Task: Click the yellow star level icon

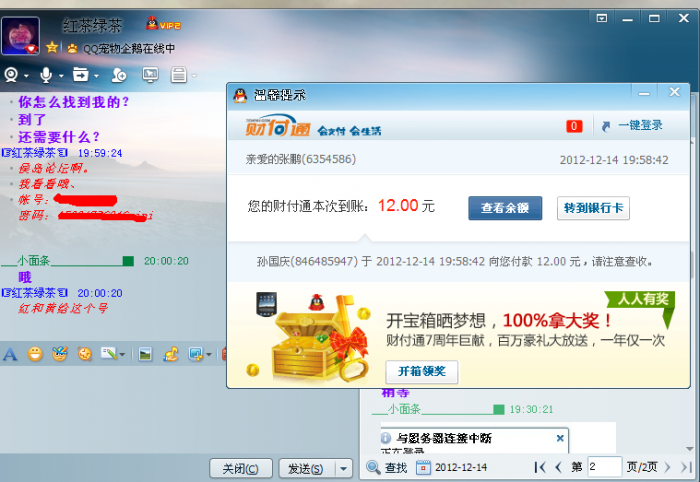Action: pyautogui.click(x=52, y=47)
